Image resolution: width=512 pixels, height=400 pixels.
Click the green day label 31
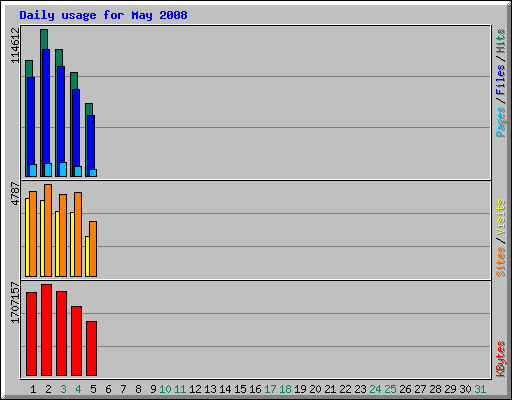click(480, 389)
